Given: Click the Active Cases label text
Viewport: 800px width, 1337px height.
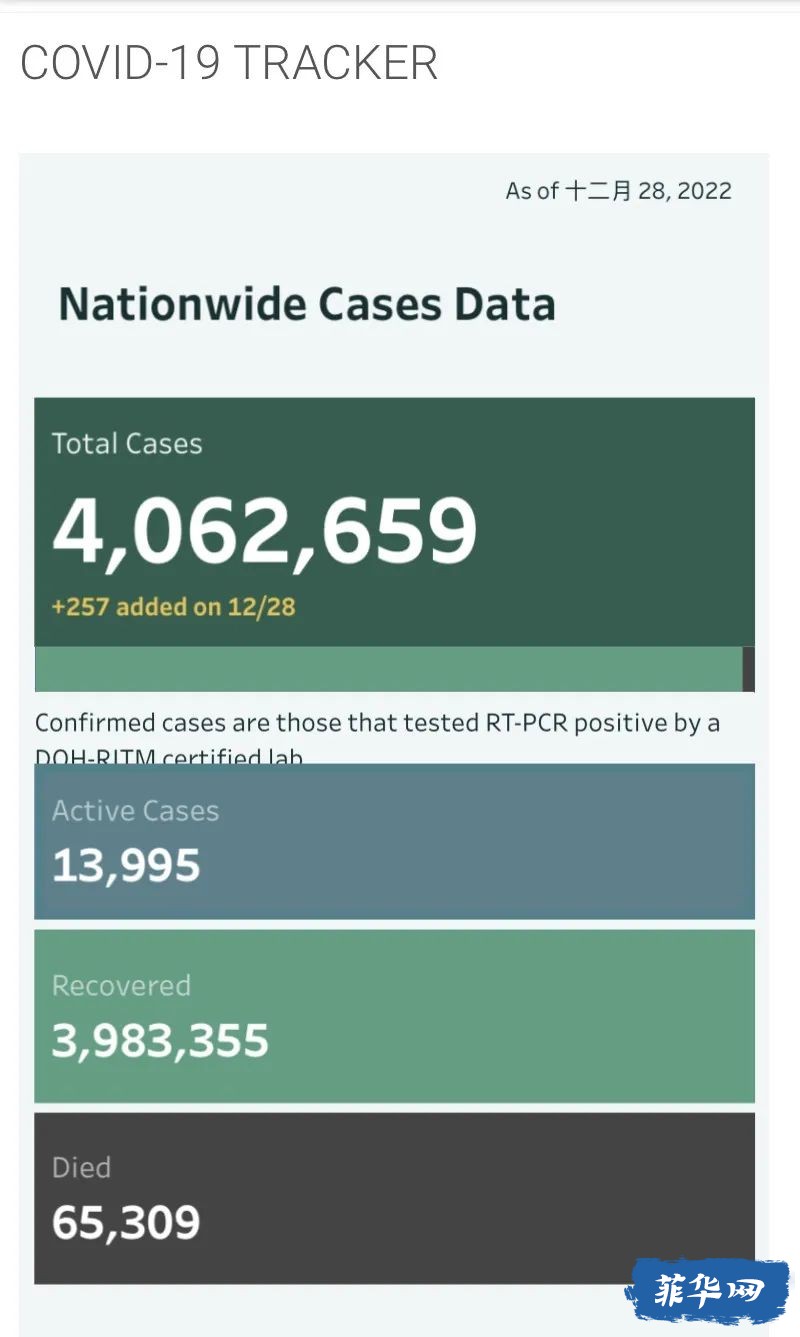Looking at the screenshot, I should click(135, 811).
